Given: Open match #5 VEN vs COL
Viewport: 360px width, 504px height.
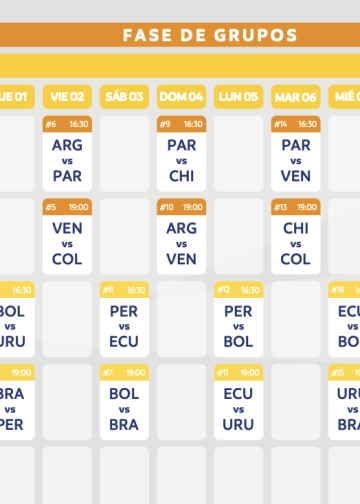Looking at the screenshot, I should (67, 236).
